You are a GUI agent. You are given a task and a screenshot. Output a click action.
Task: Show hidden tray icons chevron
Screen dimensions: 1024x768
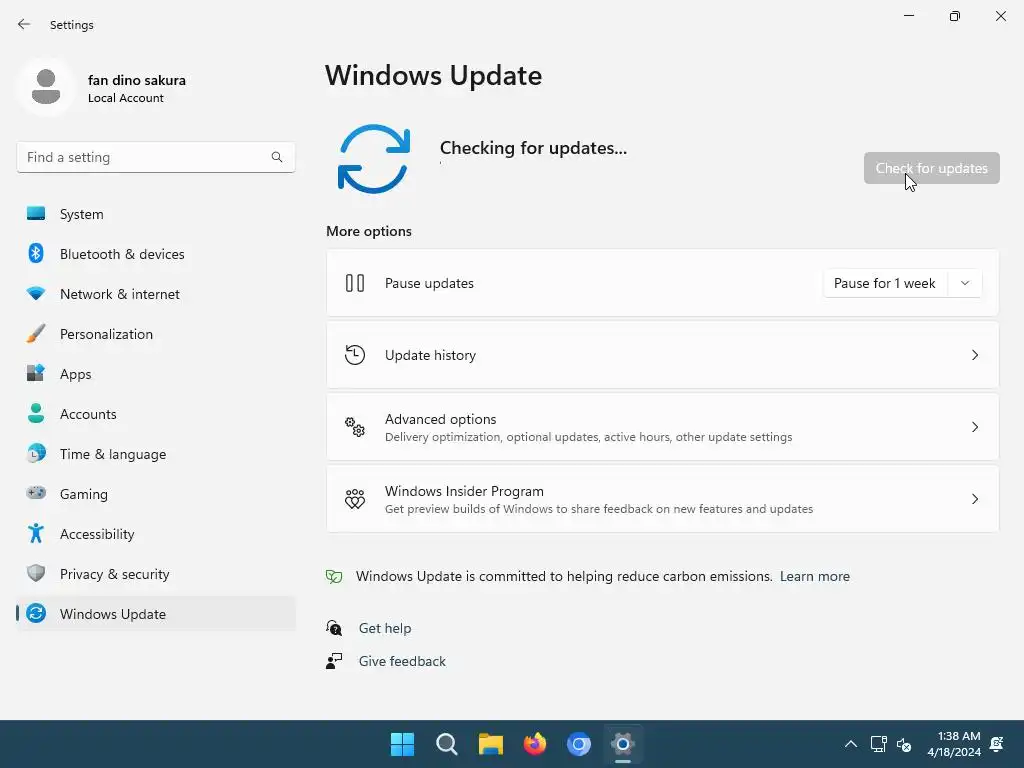[851, 744]
